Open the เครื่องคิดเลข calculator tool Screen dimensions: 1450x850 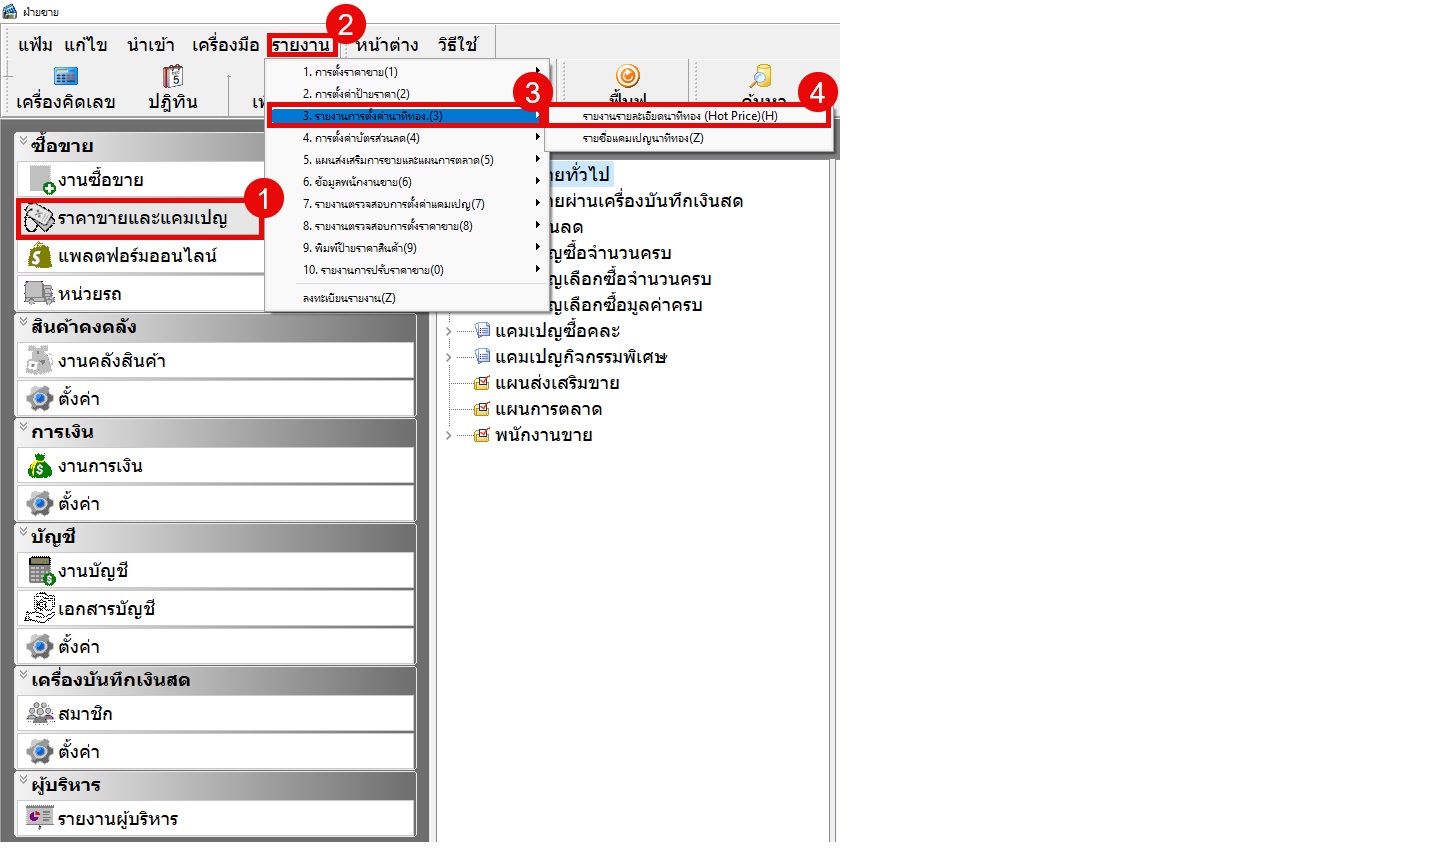[x=66, y=87]
